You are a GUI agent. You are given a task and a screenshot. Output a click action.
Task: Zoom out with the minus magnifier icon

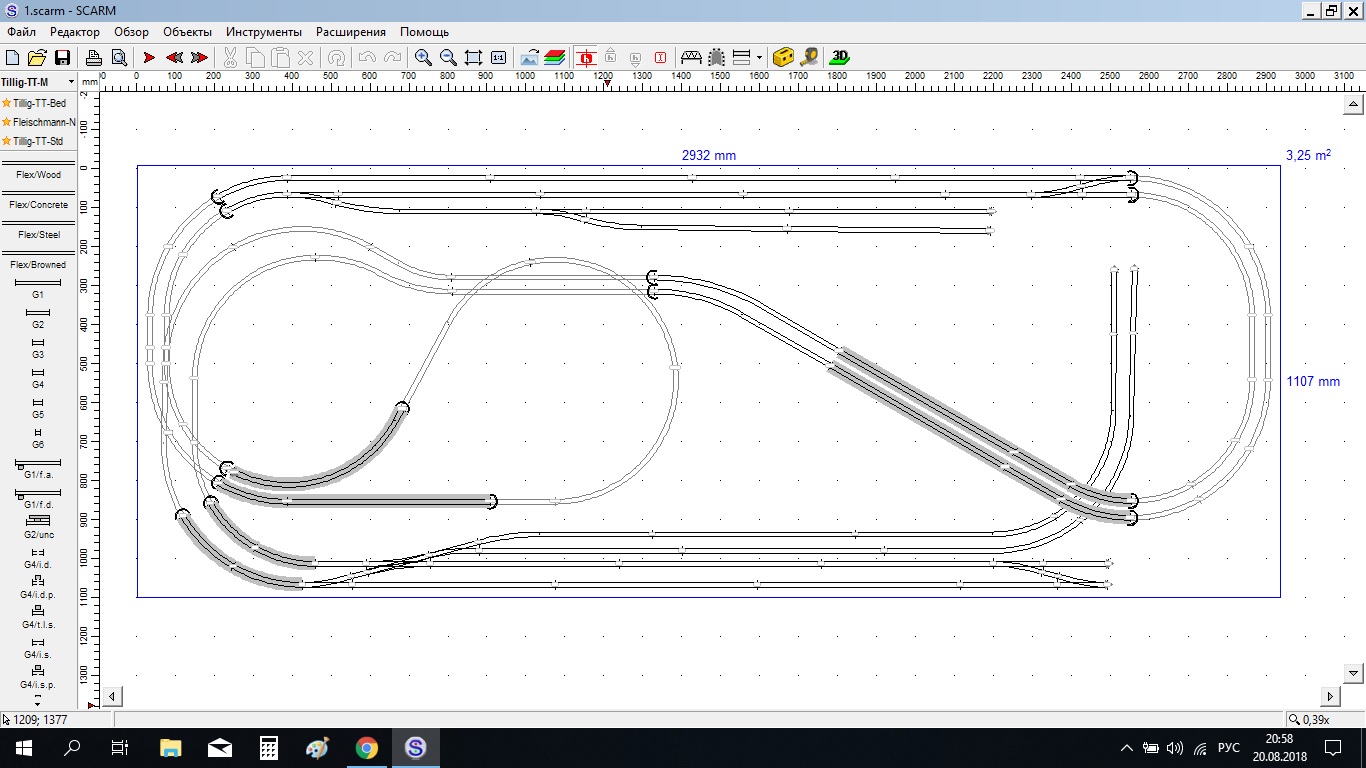click(448, 57)
